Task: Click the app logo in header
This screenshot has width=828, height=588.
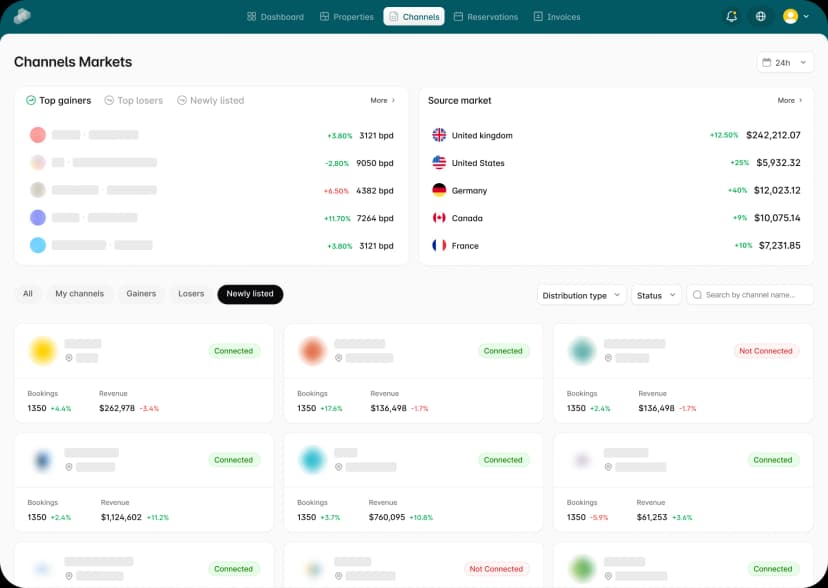Action: [x=22, y=16]
